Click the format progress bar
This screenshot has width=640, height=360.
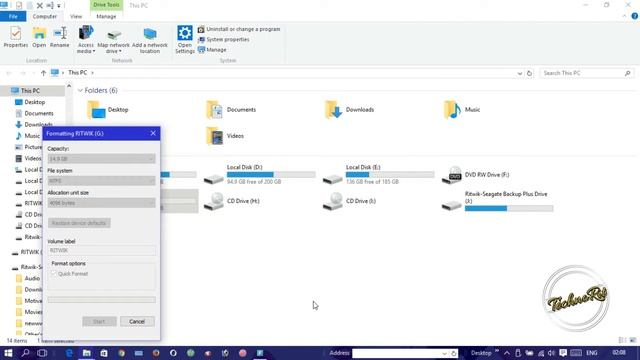point(101,300)
